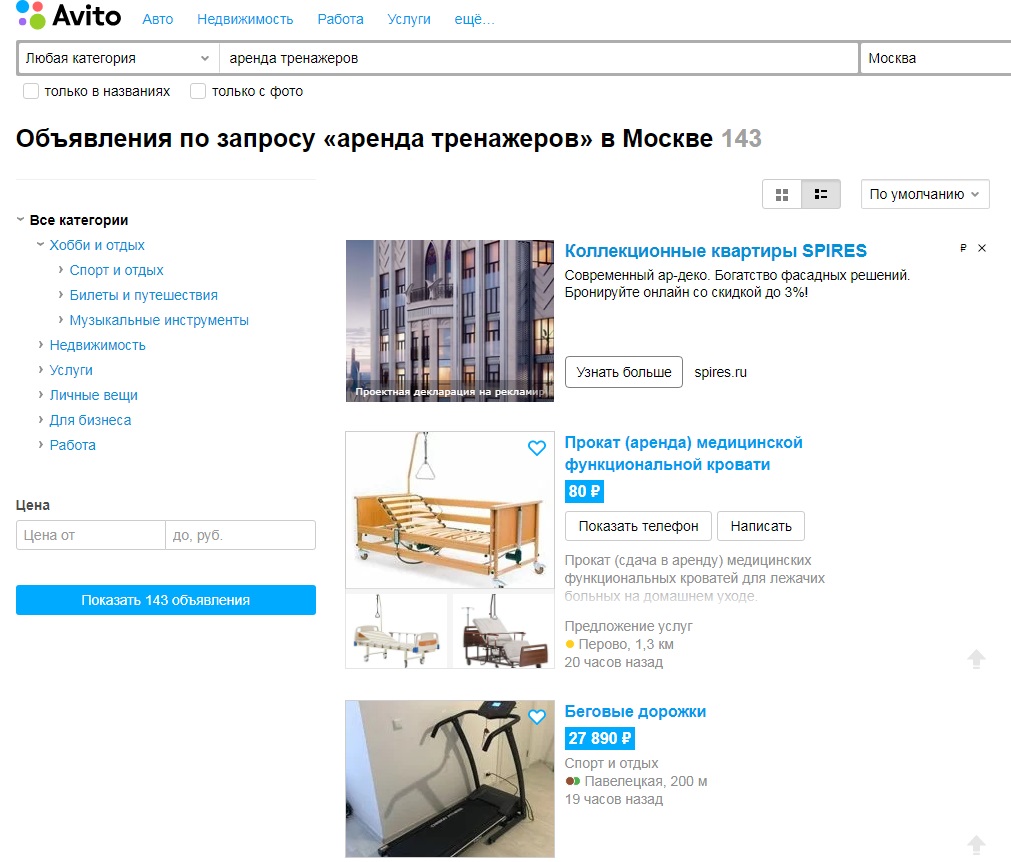The width and height of the screenshot is (1011, 862).
Task: Click the 'до, руб.' price input
Action: tap(240, 535)
